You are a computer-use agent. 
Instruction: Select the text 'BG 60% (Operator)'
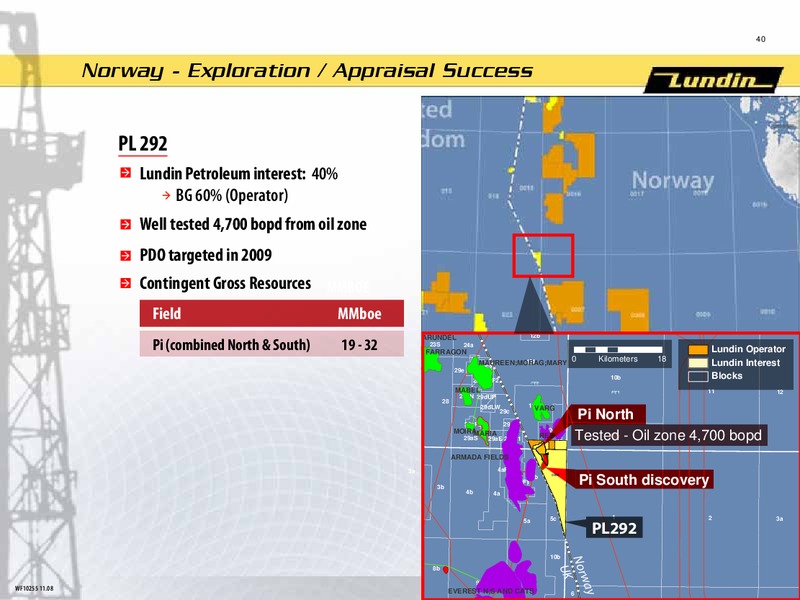click(x=232, y=195)
